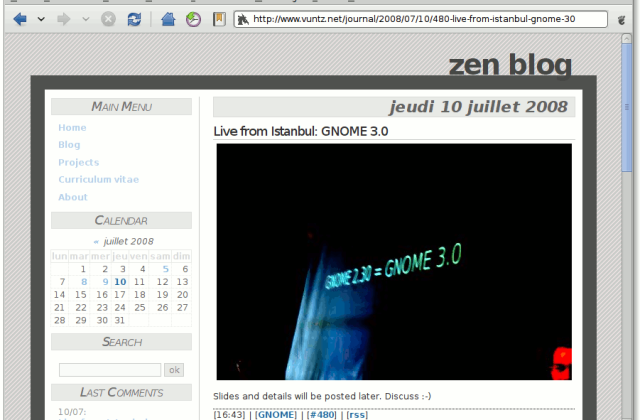The height and width of the screenshot is (420, 640).
Task: Click the Calendar heading
Action: click(121, 220)
